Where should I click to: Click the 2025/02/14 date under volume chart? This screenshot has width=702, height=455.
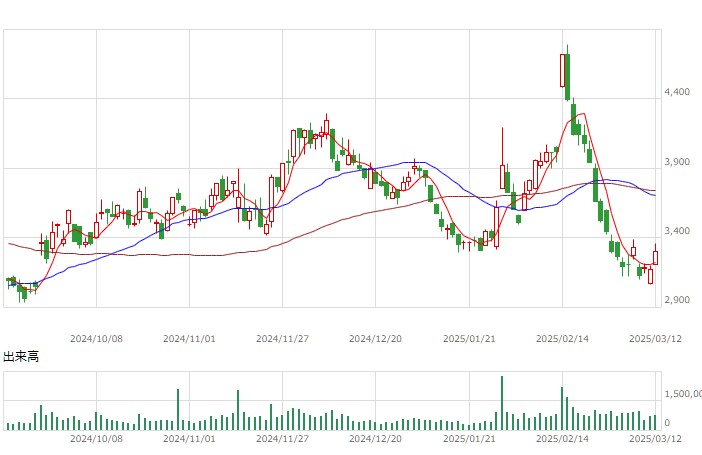coord(562,438)
